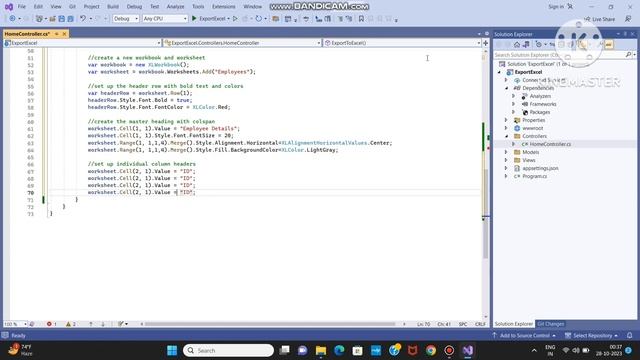Open the View menu

[x=56, y=7]
